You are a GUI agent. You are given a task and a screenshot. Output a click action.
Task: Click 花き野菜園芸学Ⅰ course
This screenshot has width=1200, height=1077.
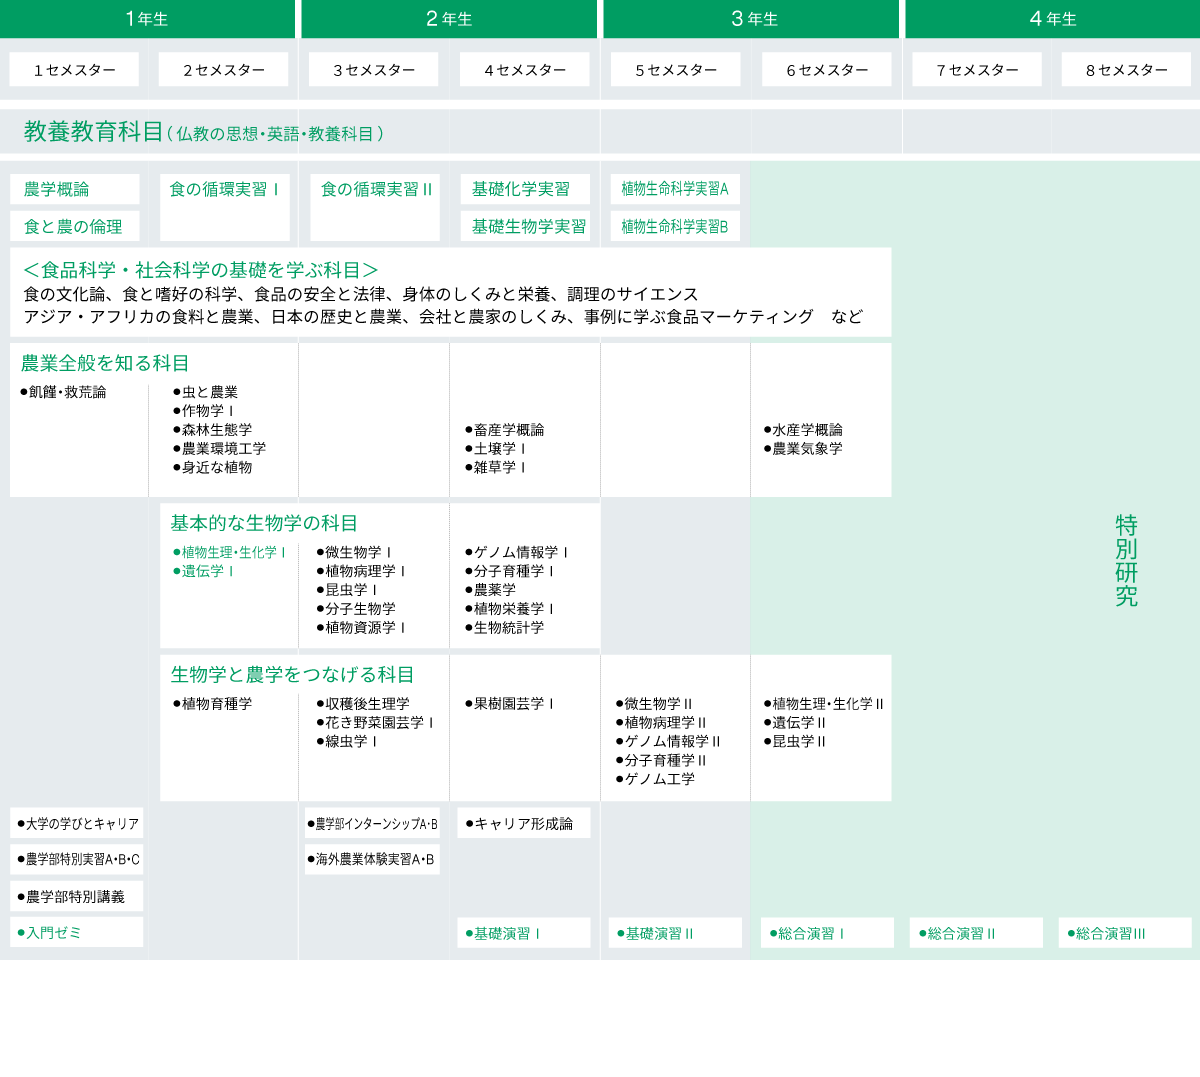pyautogui.click(x=375, y=723)
